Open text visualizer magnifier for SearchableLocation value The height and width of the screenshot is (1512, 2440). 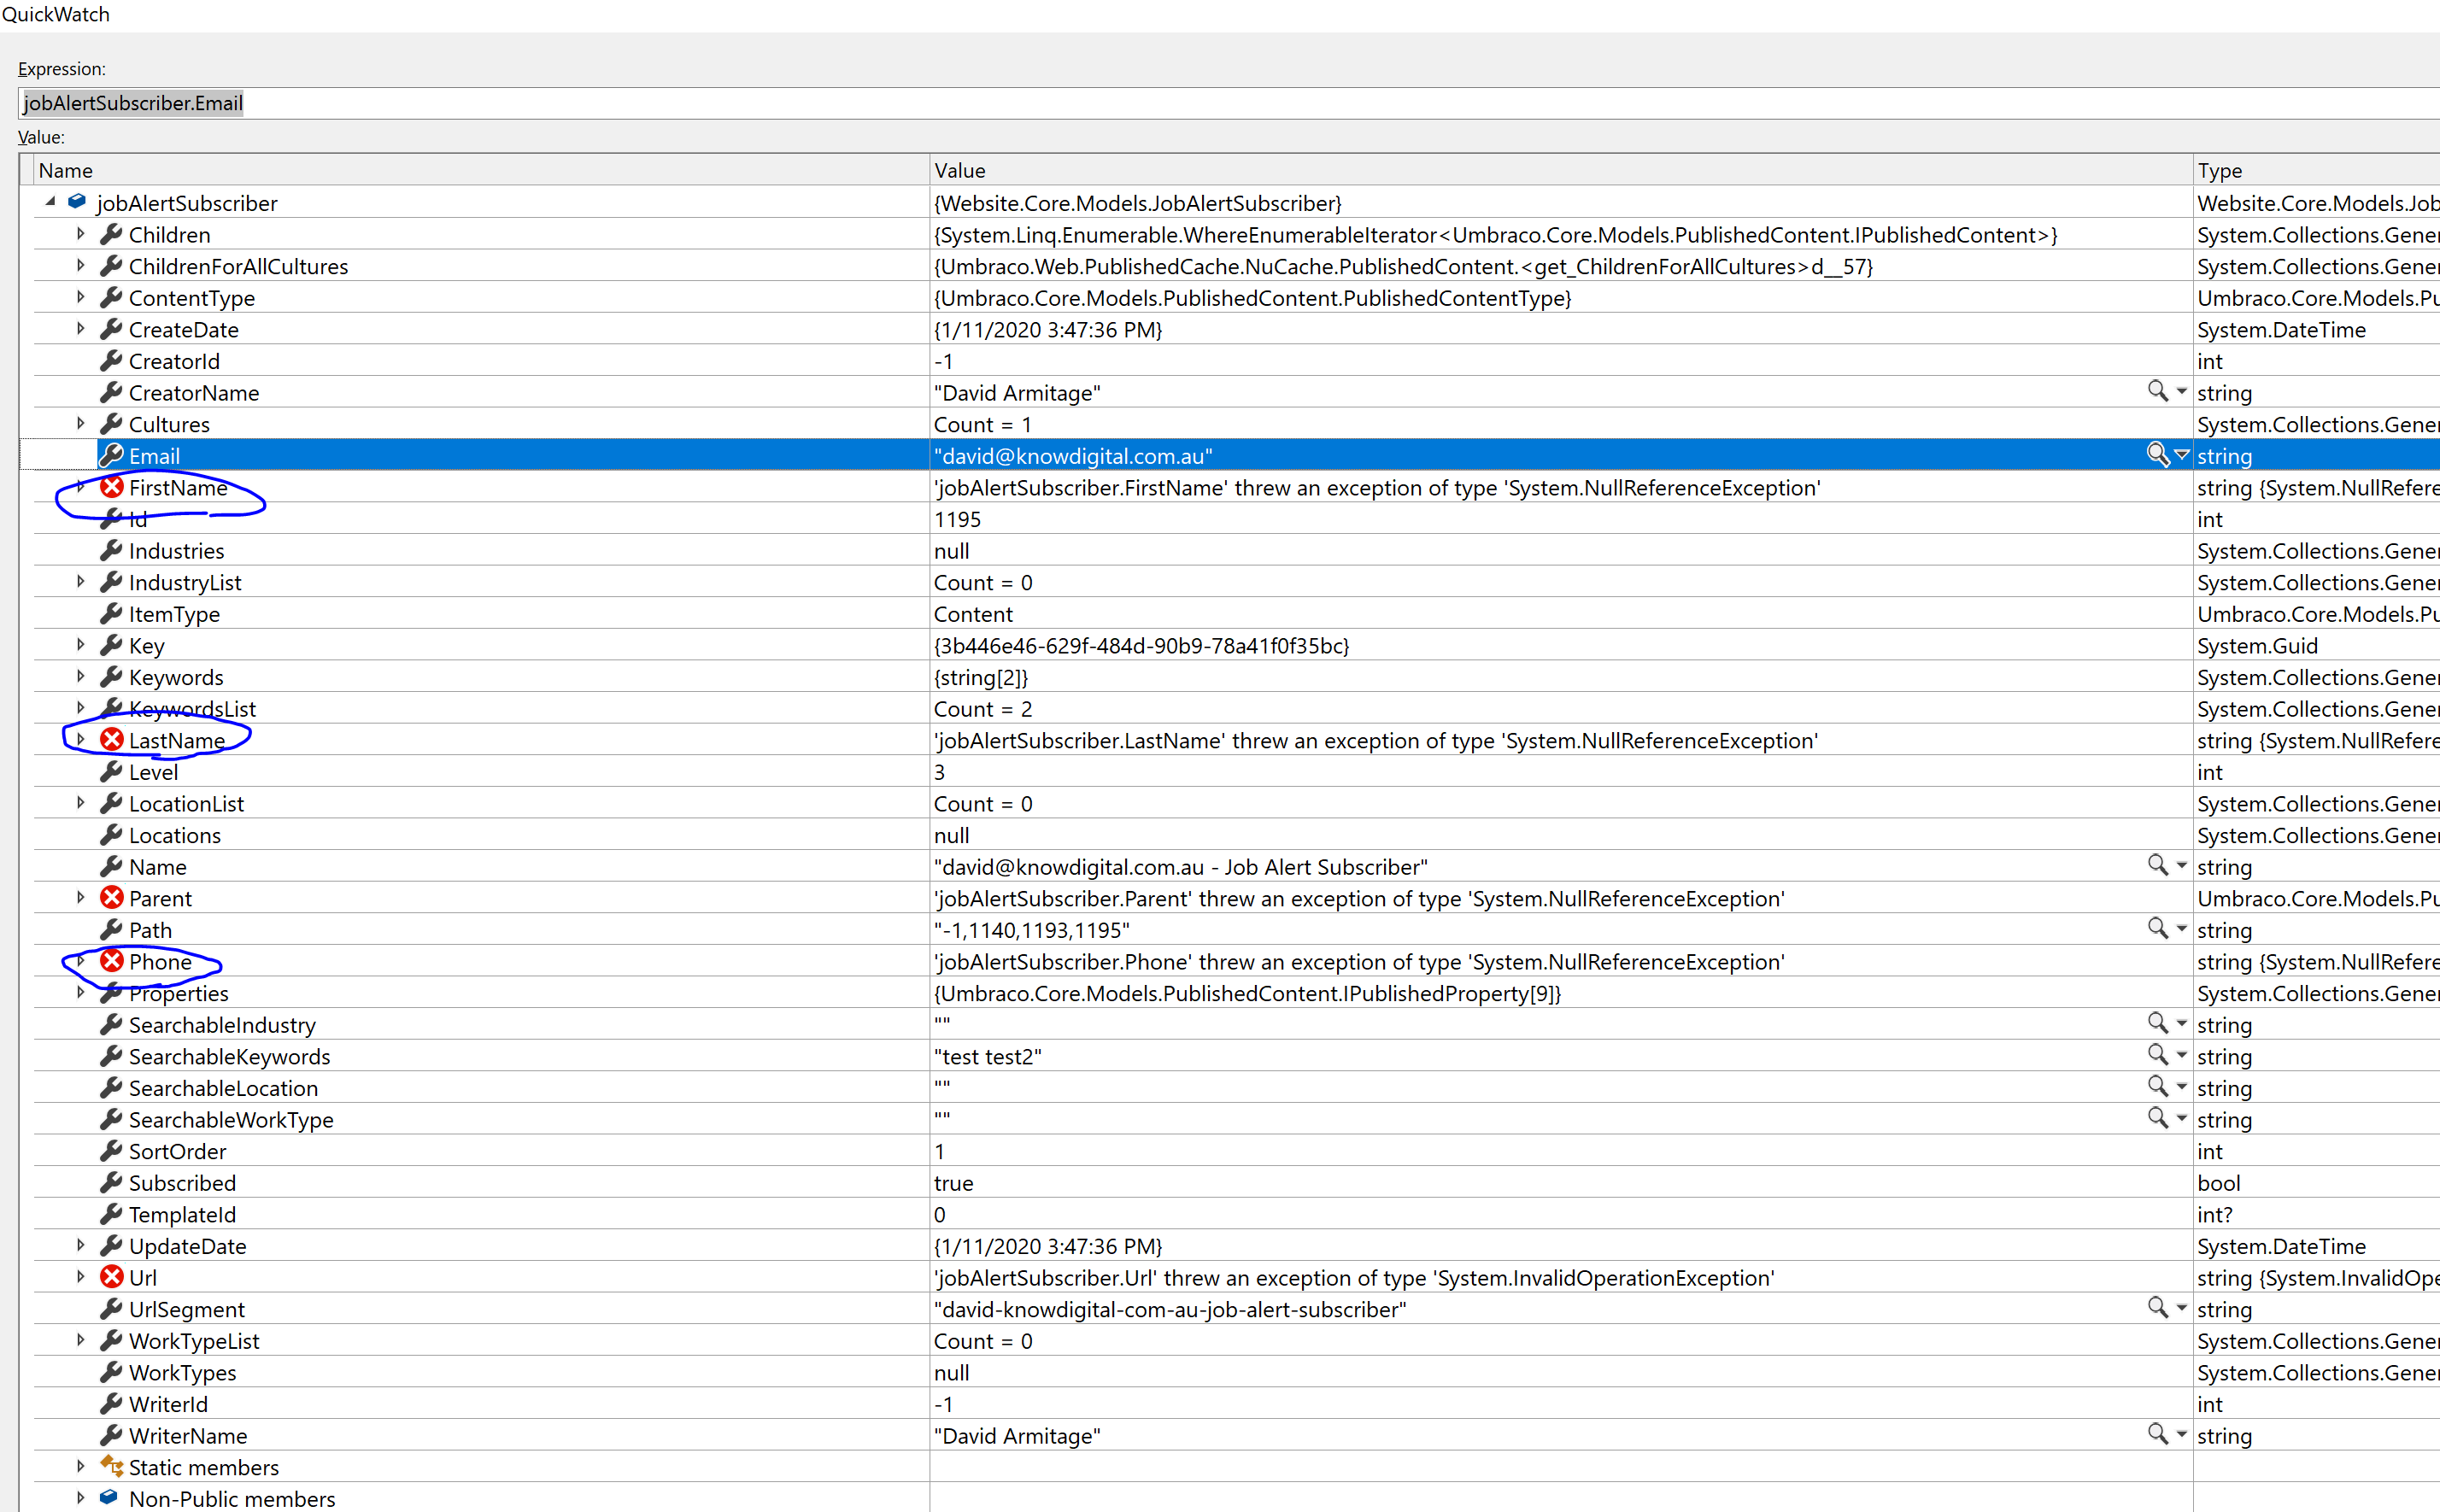[x=2158, y=1086]
